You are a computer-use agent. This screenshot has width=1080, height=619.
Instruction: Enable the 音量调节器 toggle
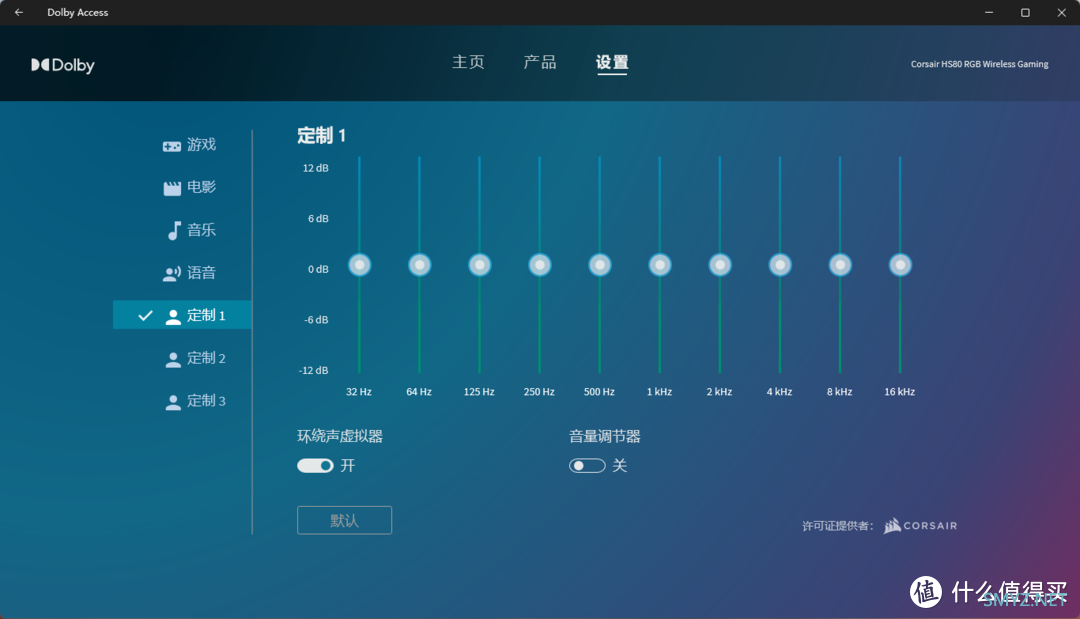(587, 466)
